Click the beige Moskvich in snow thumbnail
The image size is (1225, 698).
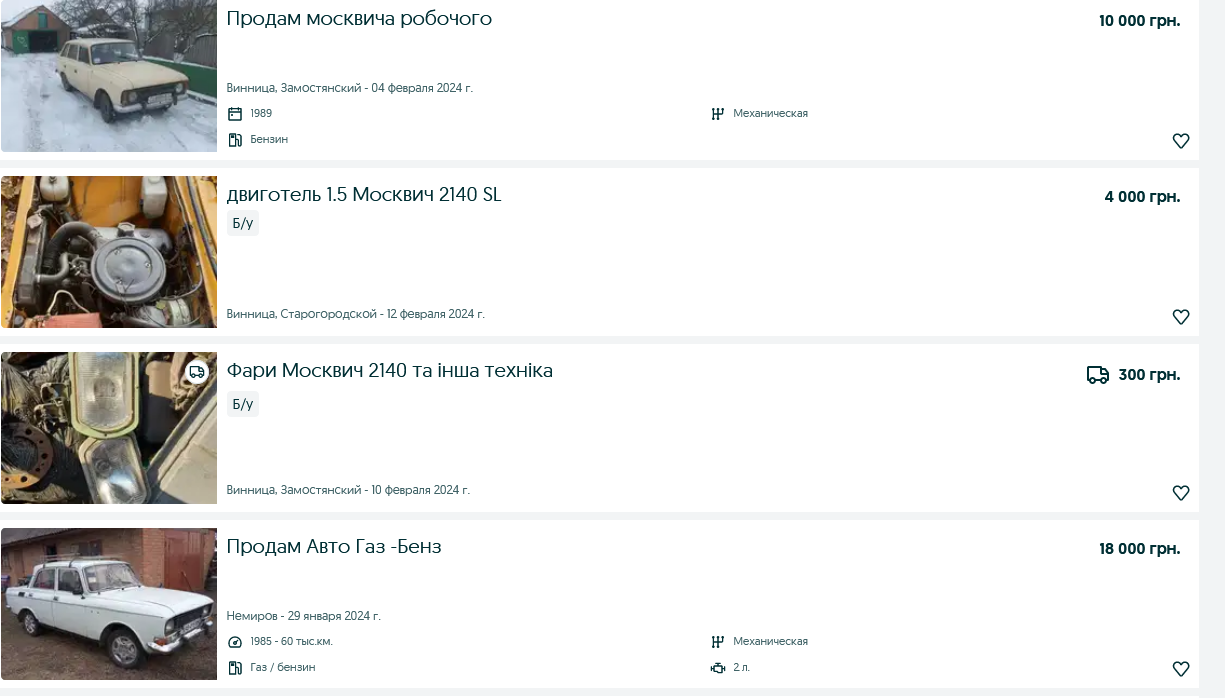click(108, 76)
